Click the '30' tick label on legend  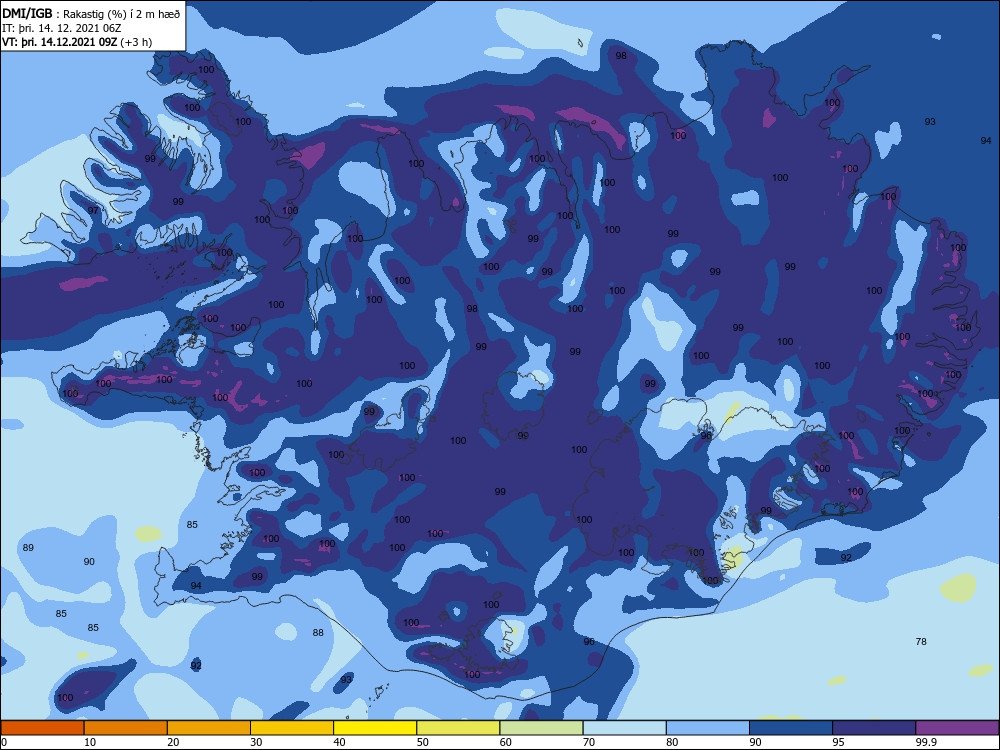click(256, 742)
